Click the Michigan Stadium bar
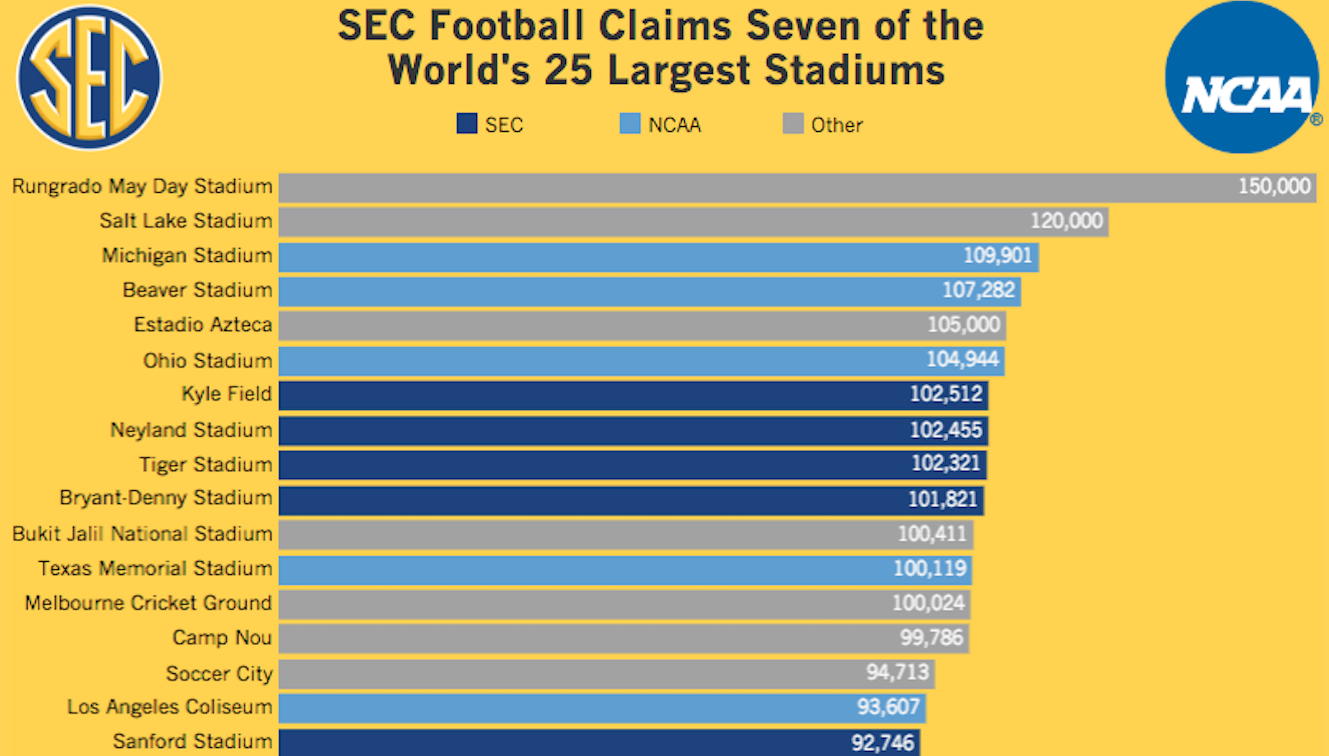Image resolution: width=1329 pixels, height=756 pixels. coord(658,256)
